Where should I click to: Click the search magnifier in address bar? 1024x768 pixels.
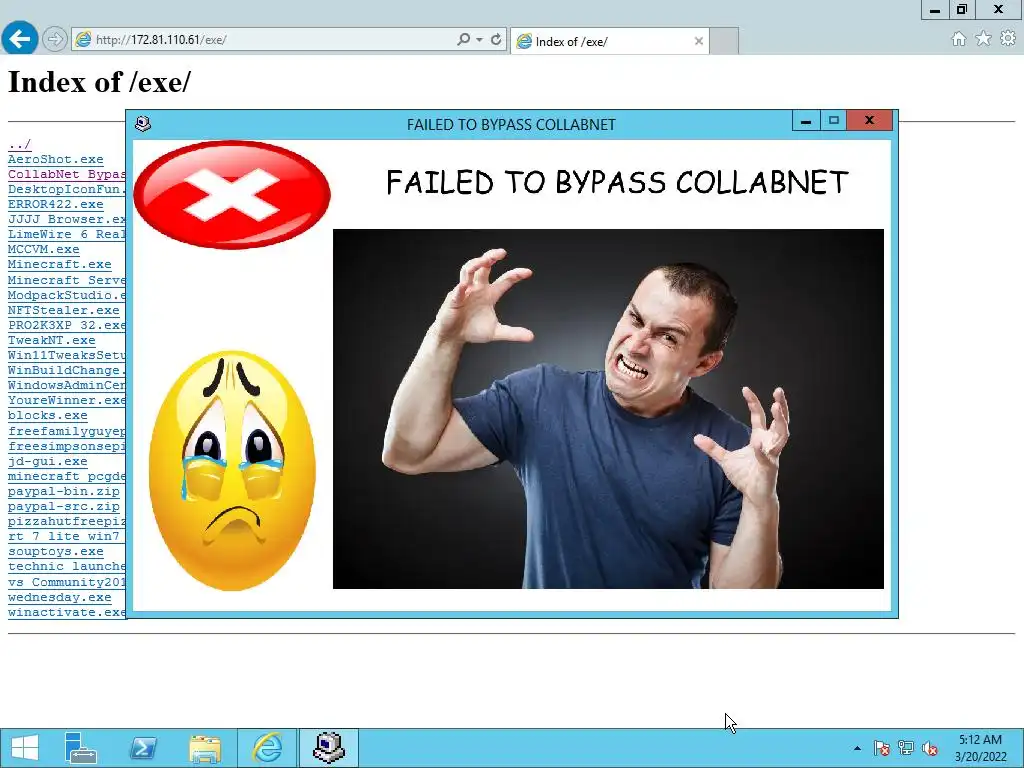(x=463, y=39)
